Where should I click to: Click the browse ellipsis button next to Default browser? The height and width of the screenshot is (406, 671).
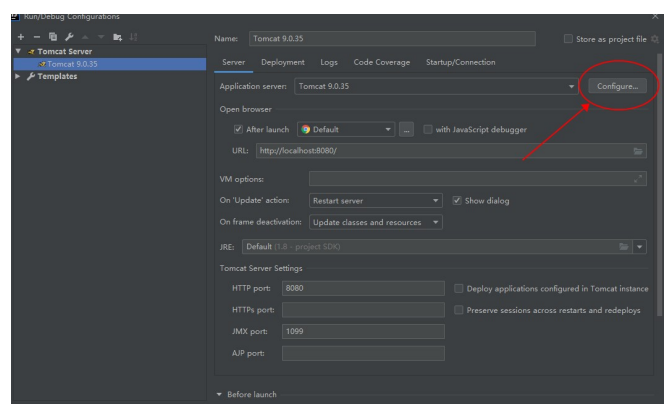pyautogui.click(x=407, y=129)
